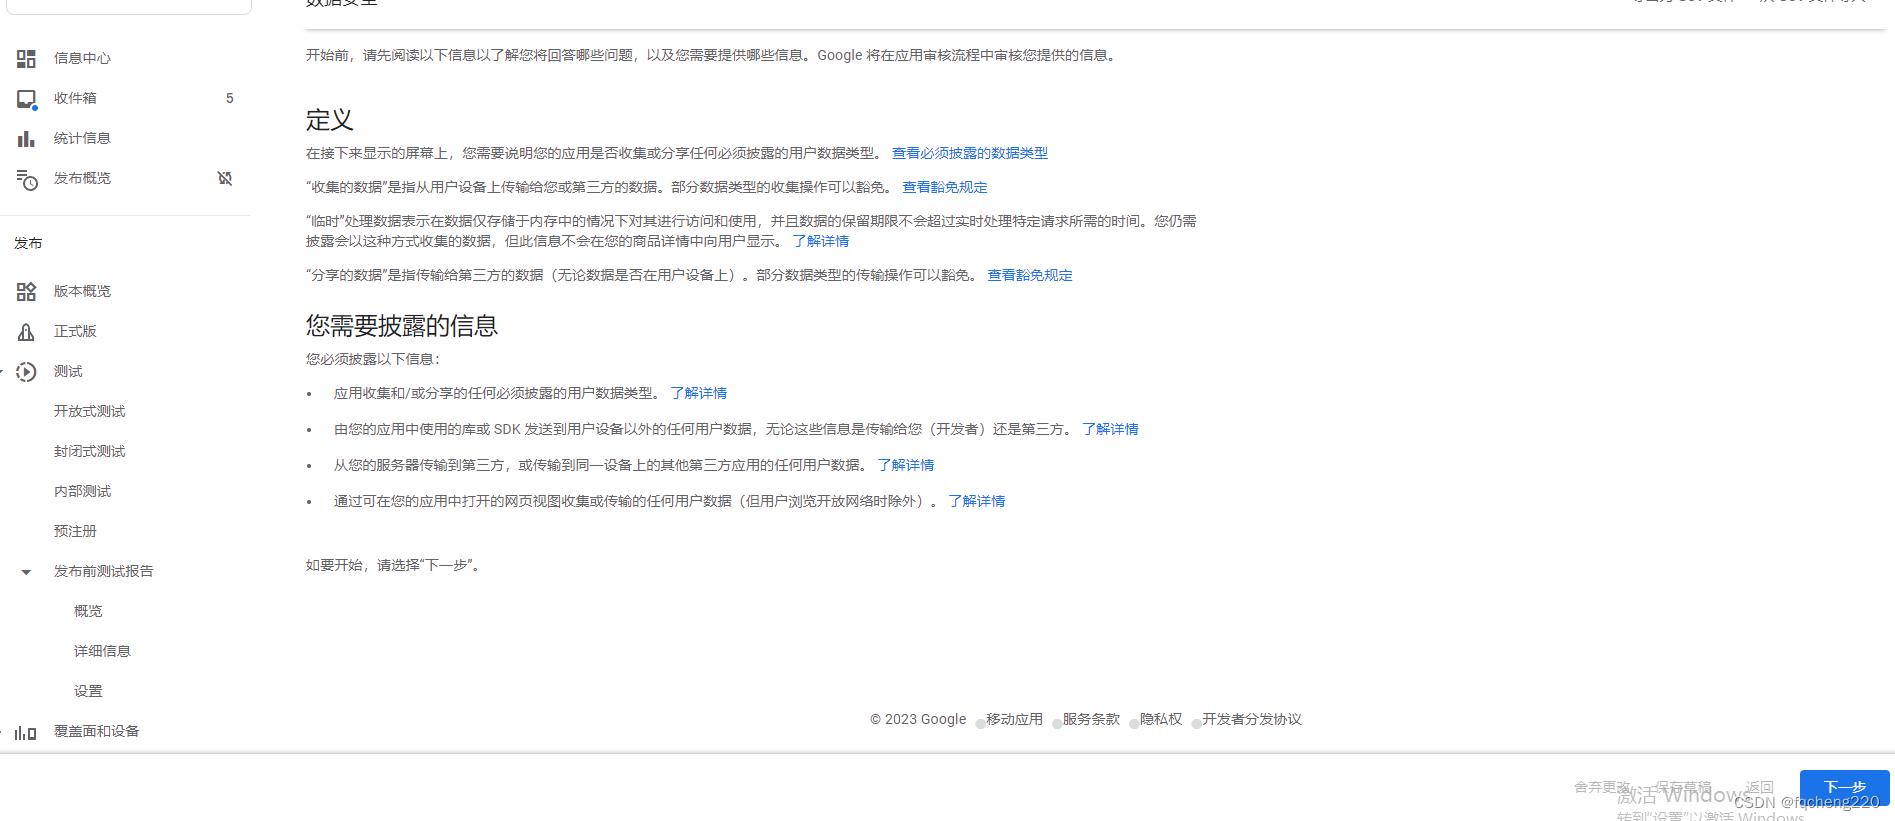Open 详细信息 under 发布前测试报告

click(x=102, y=651)
